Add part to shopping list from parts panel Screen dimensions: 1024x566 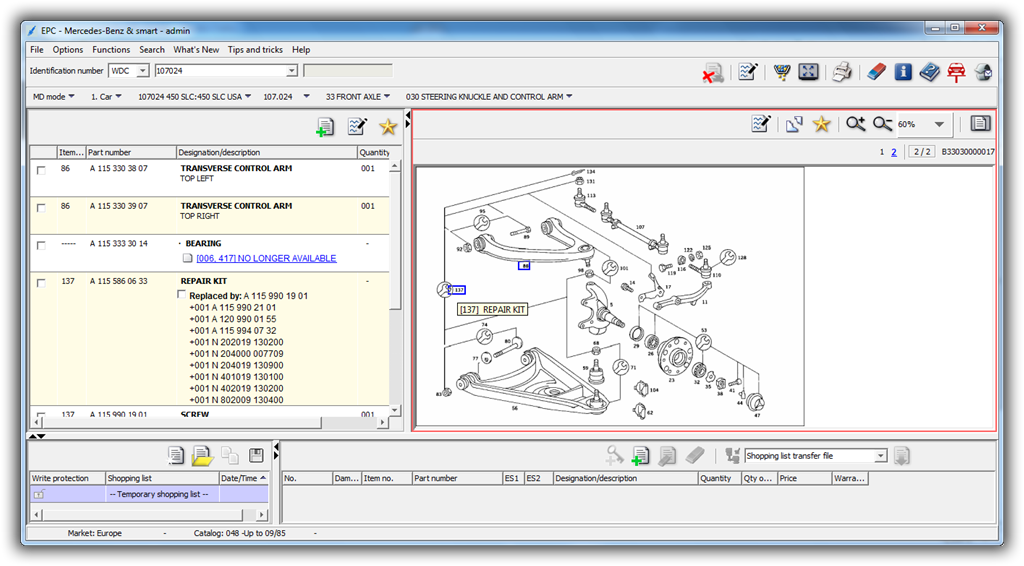click(x=325, y=127)
